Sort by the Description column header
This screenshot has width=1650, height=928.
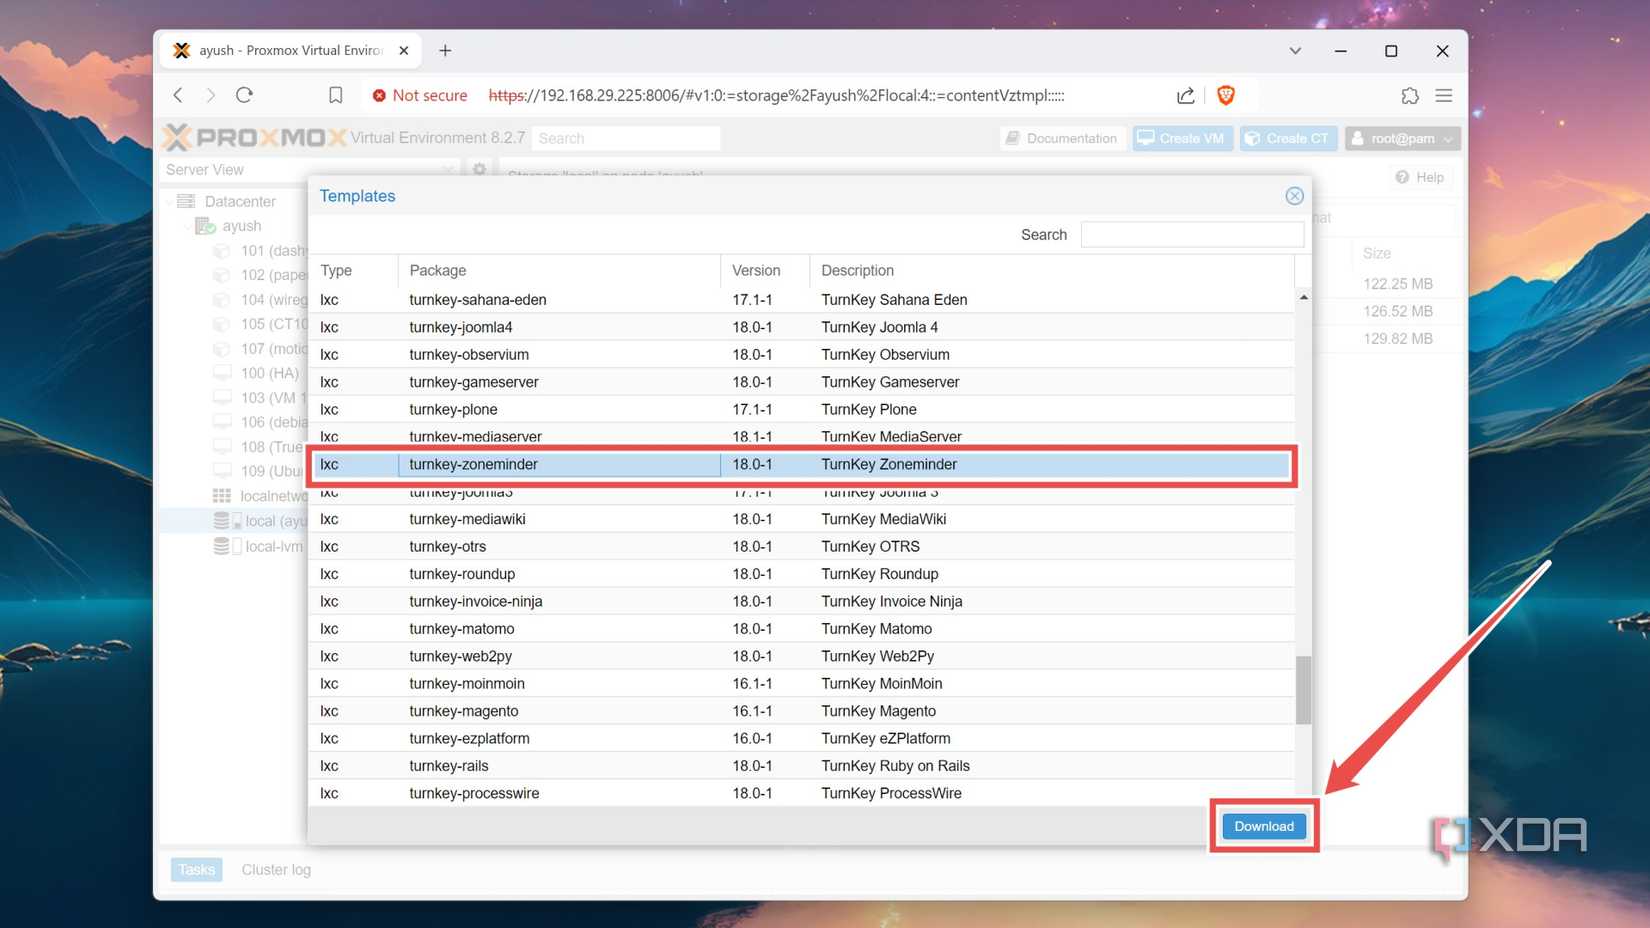tap(1052, 270)
